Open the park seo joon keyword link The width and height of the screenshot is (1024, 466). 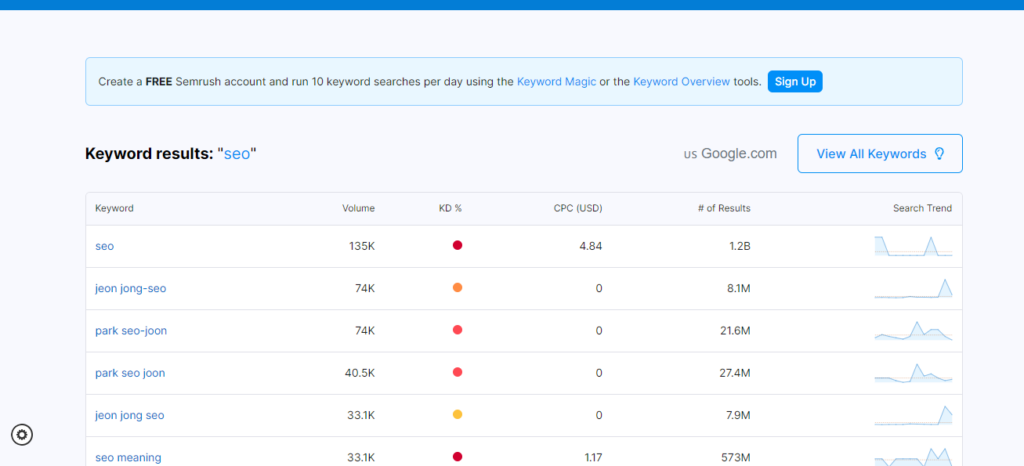(130, 373)
